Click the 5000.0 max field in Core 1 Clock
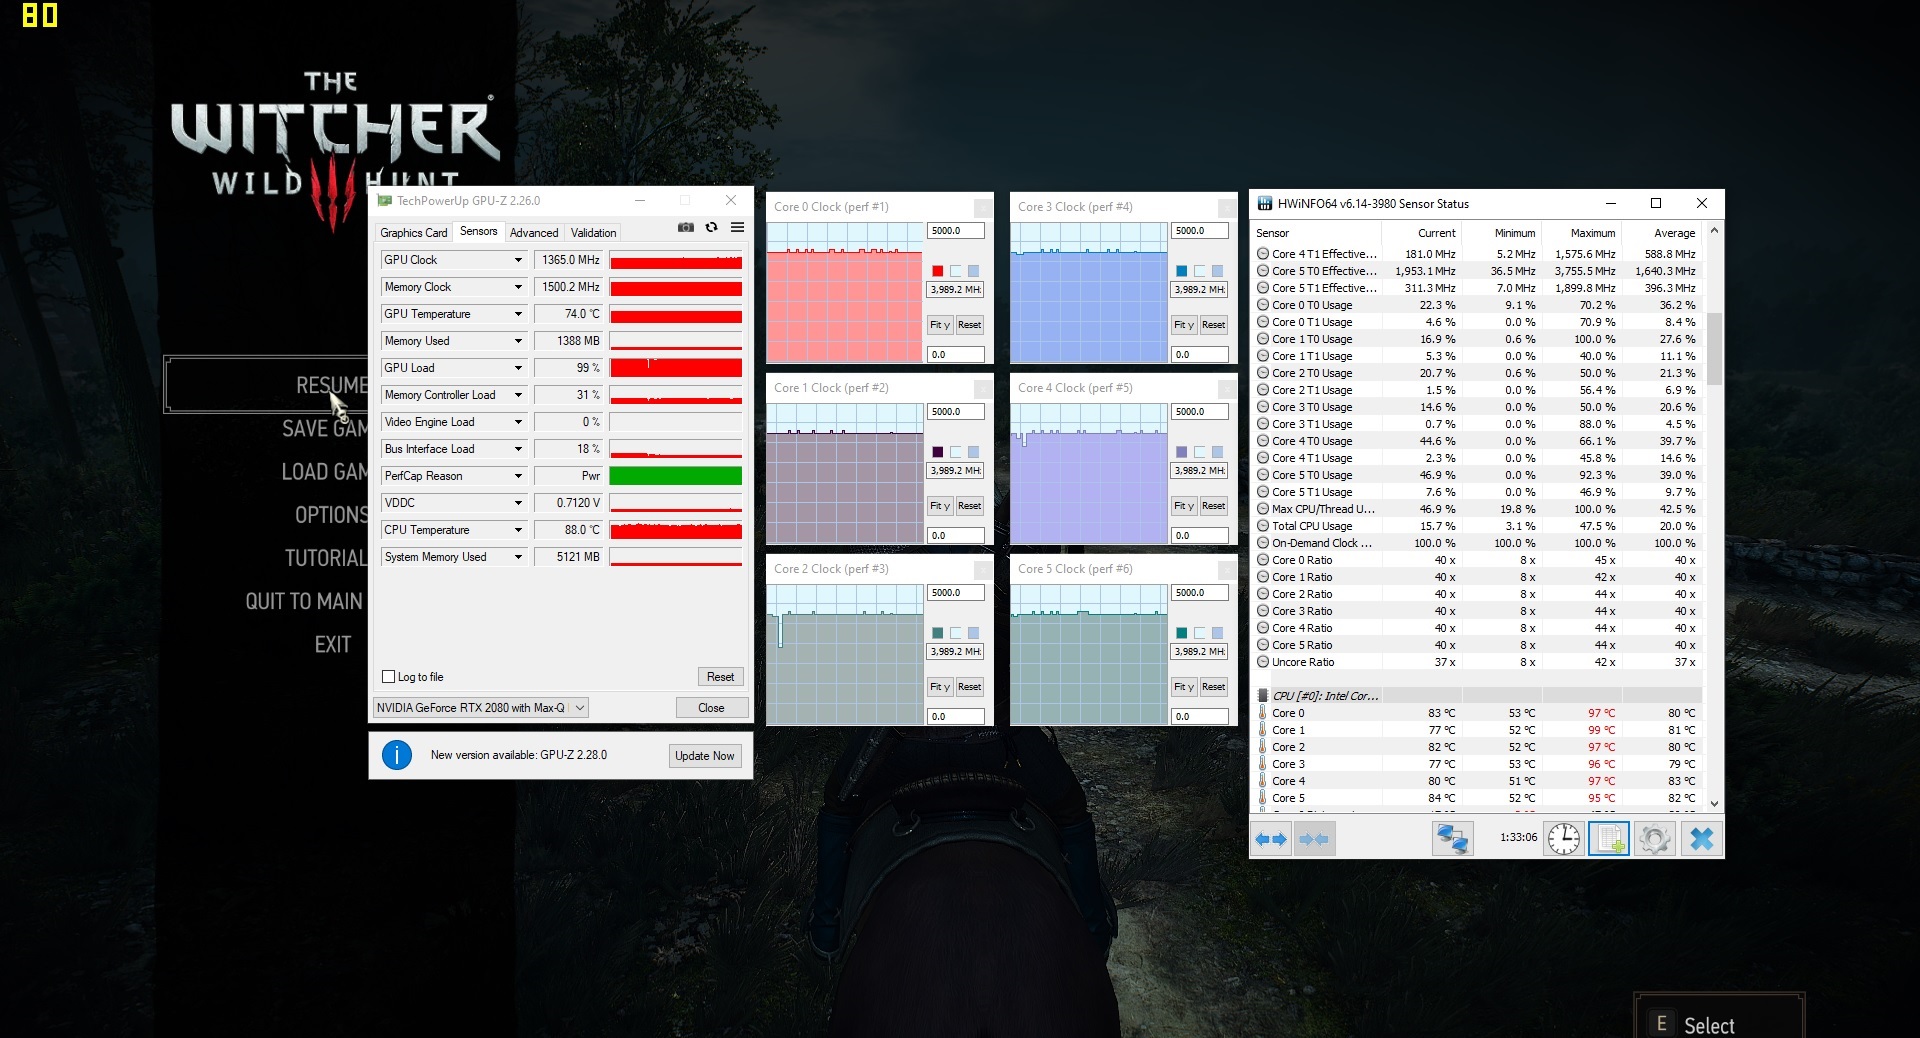Screen dimensions: 1920x1038 (955, 412)
